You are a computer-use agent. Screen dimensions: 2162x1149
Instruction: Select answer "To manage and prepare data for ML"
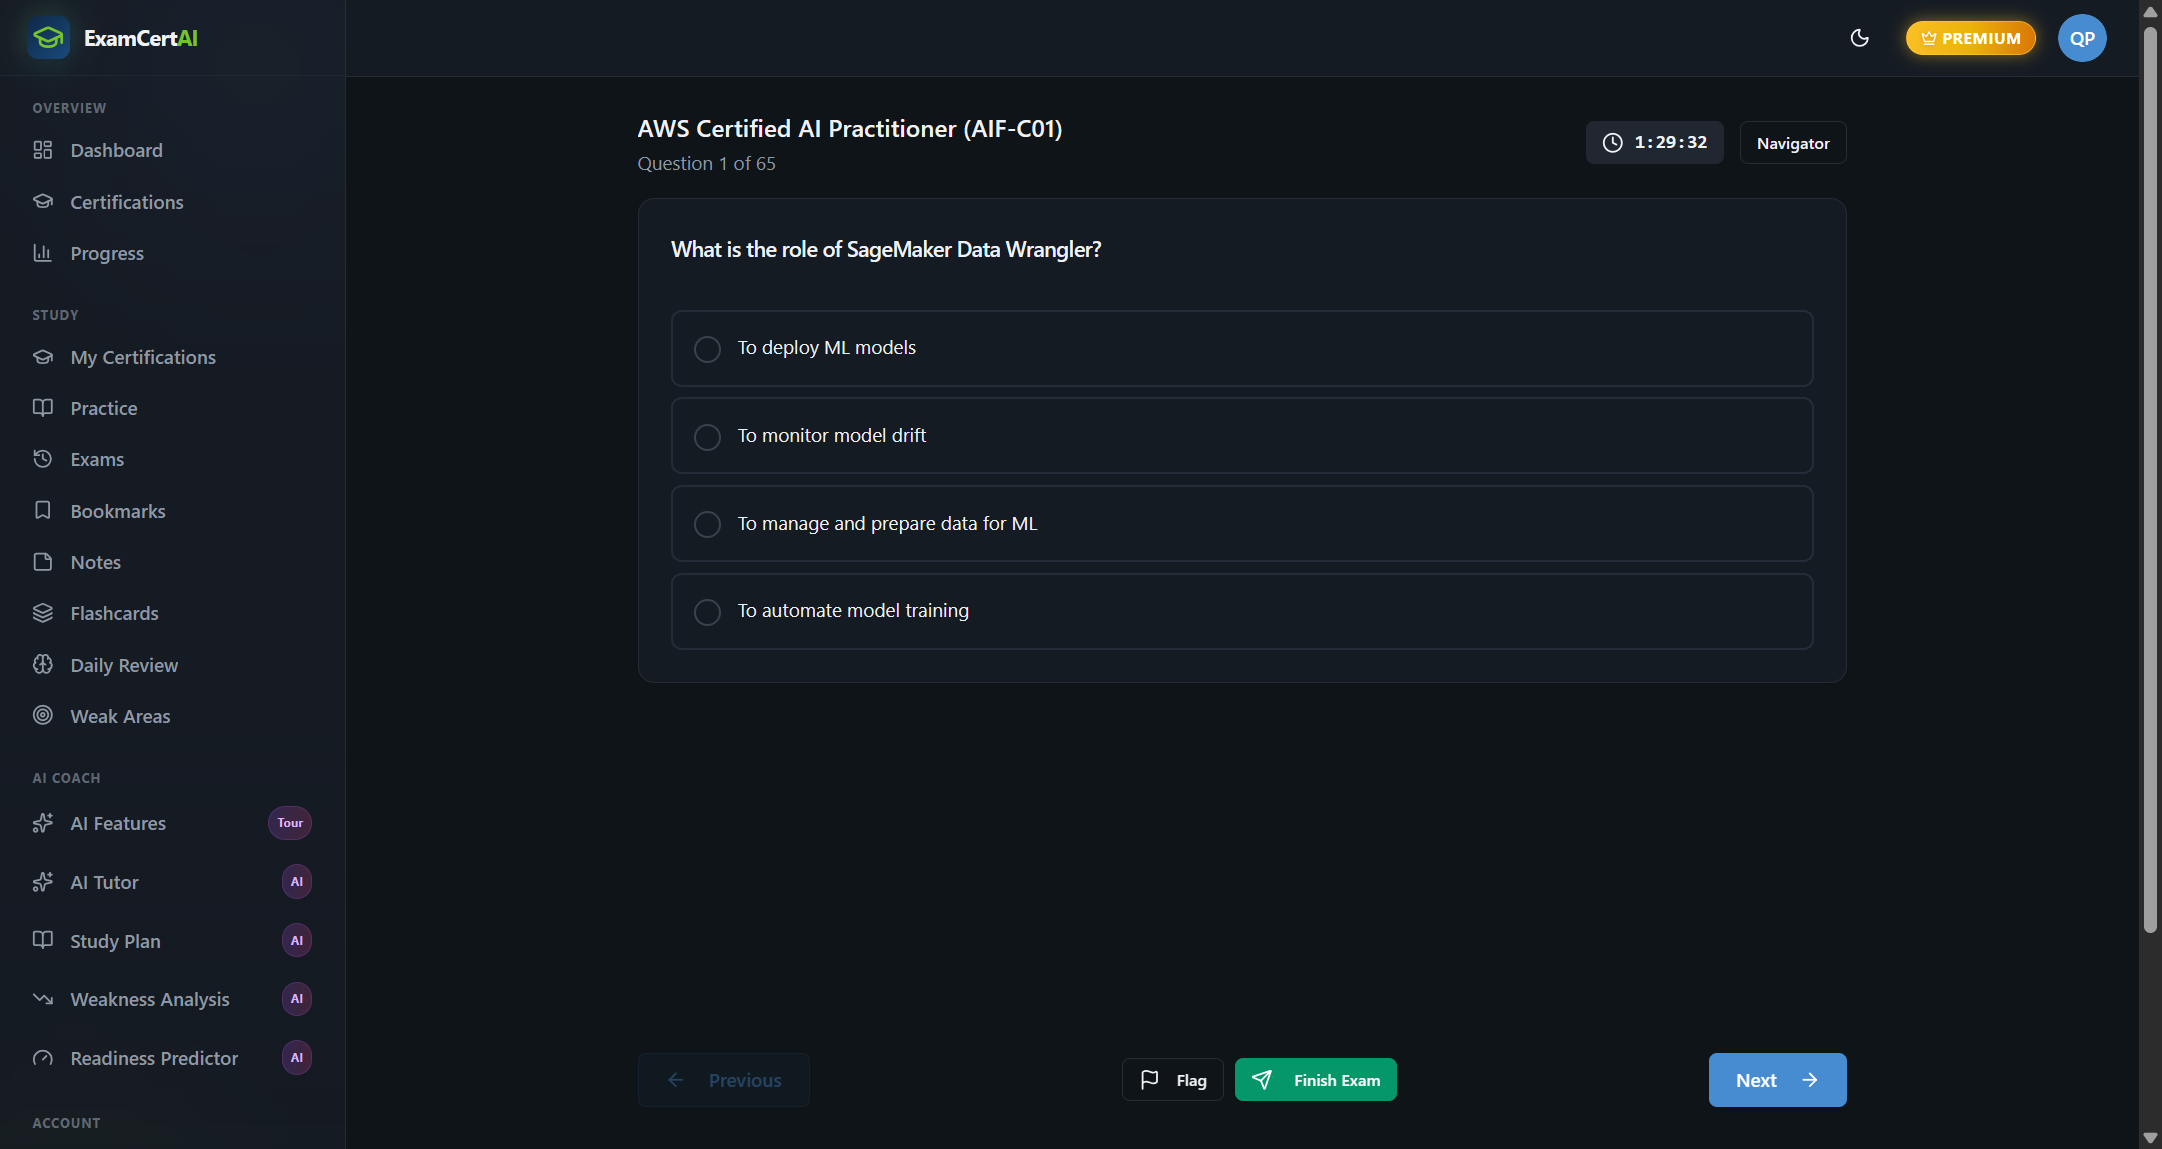[1241, 523]
